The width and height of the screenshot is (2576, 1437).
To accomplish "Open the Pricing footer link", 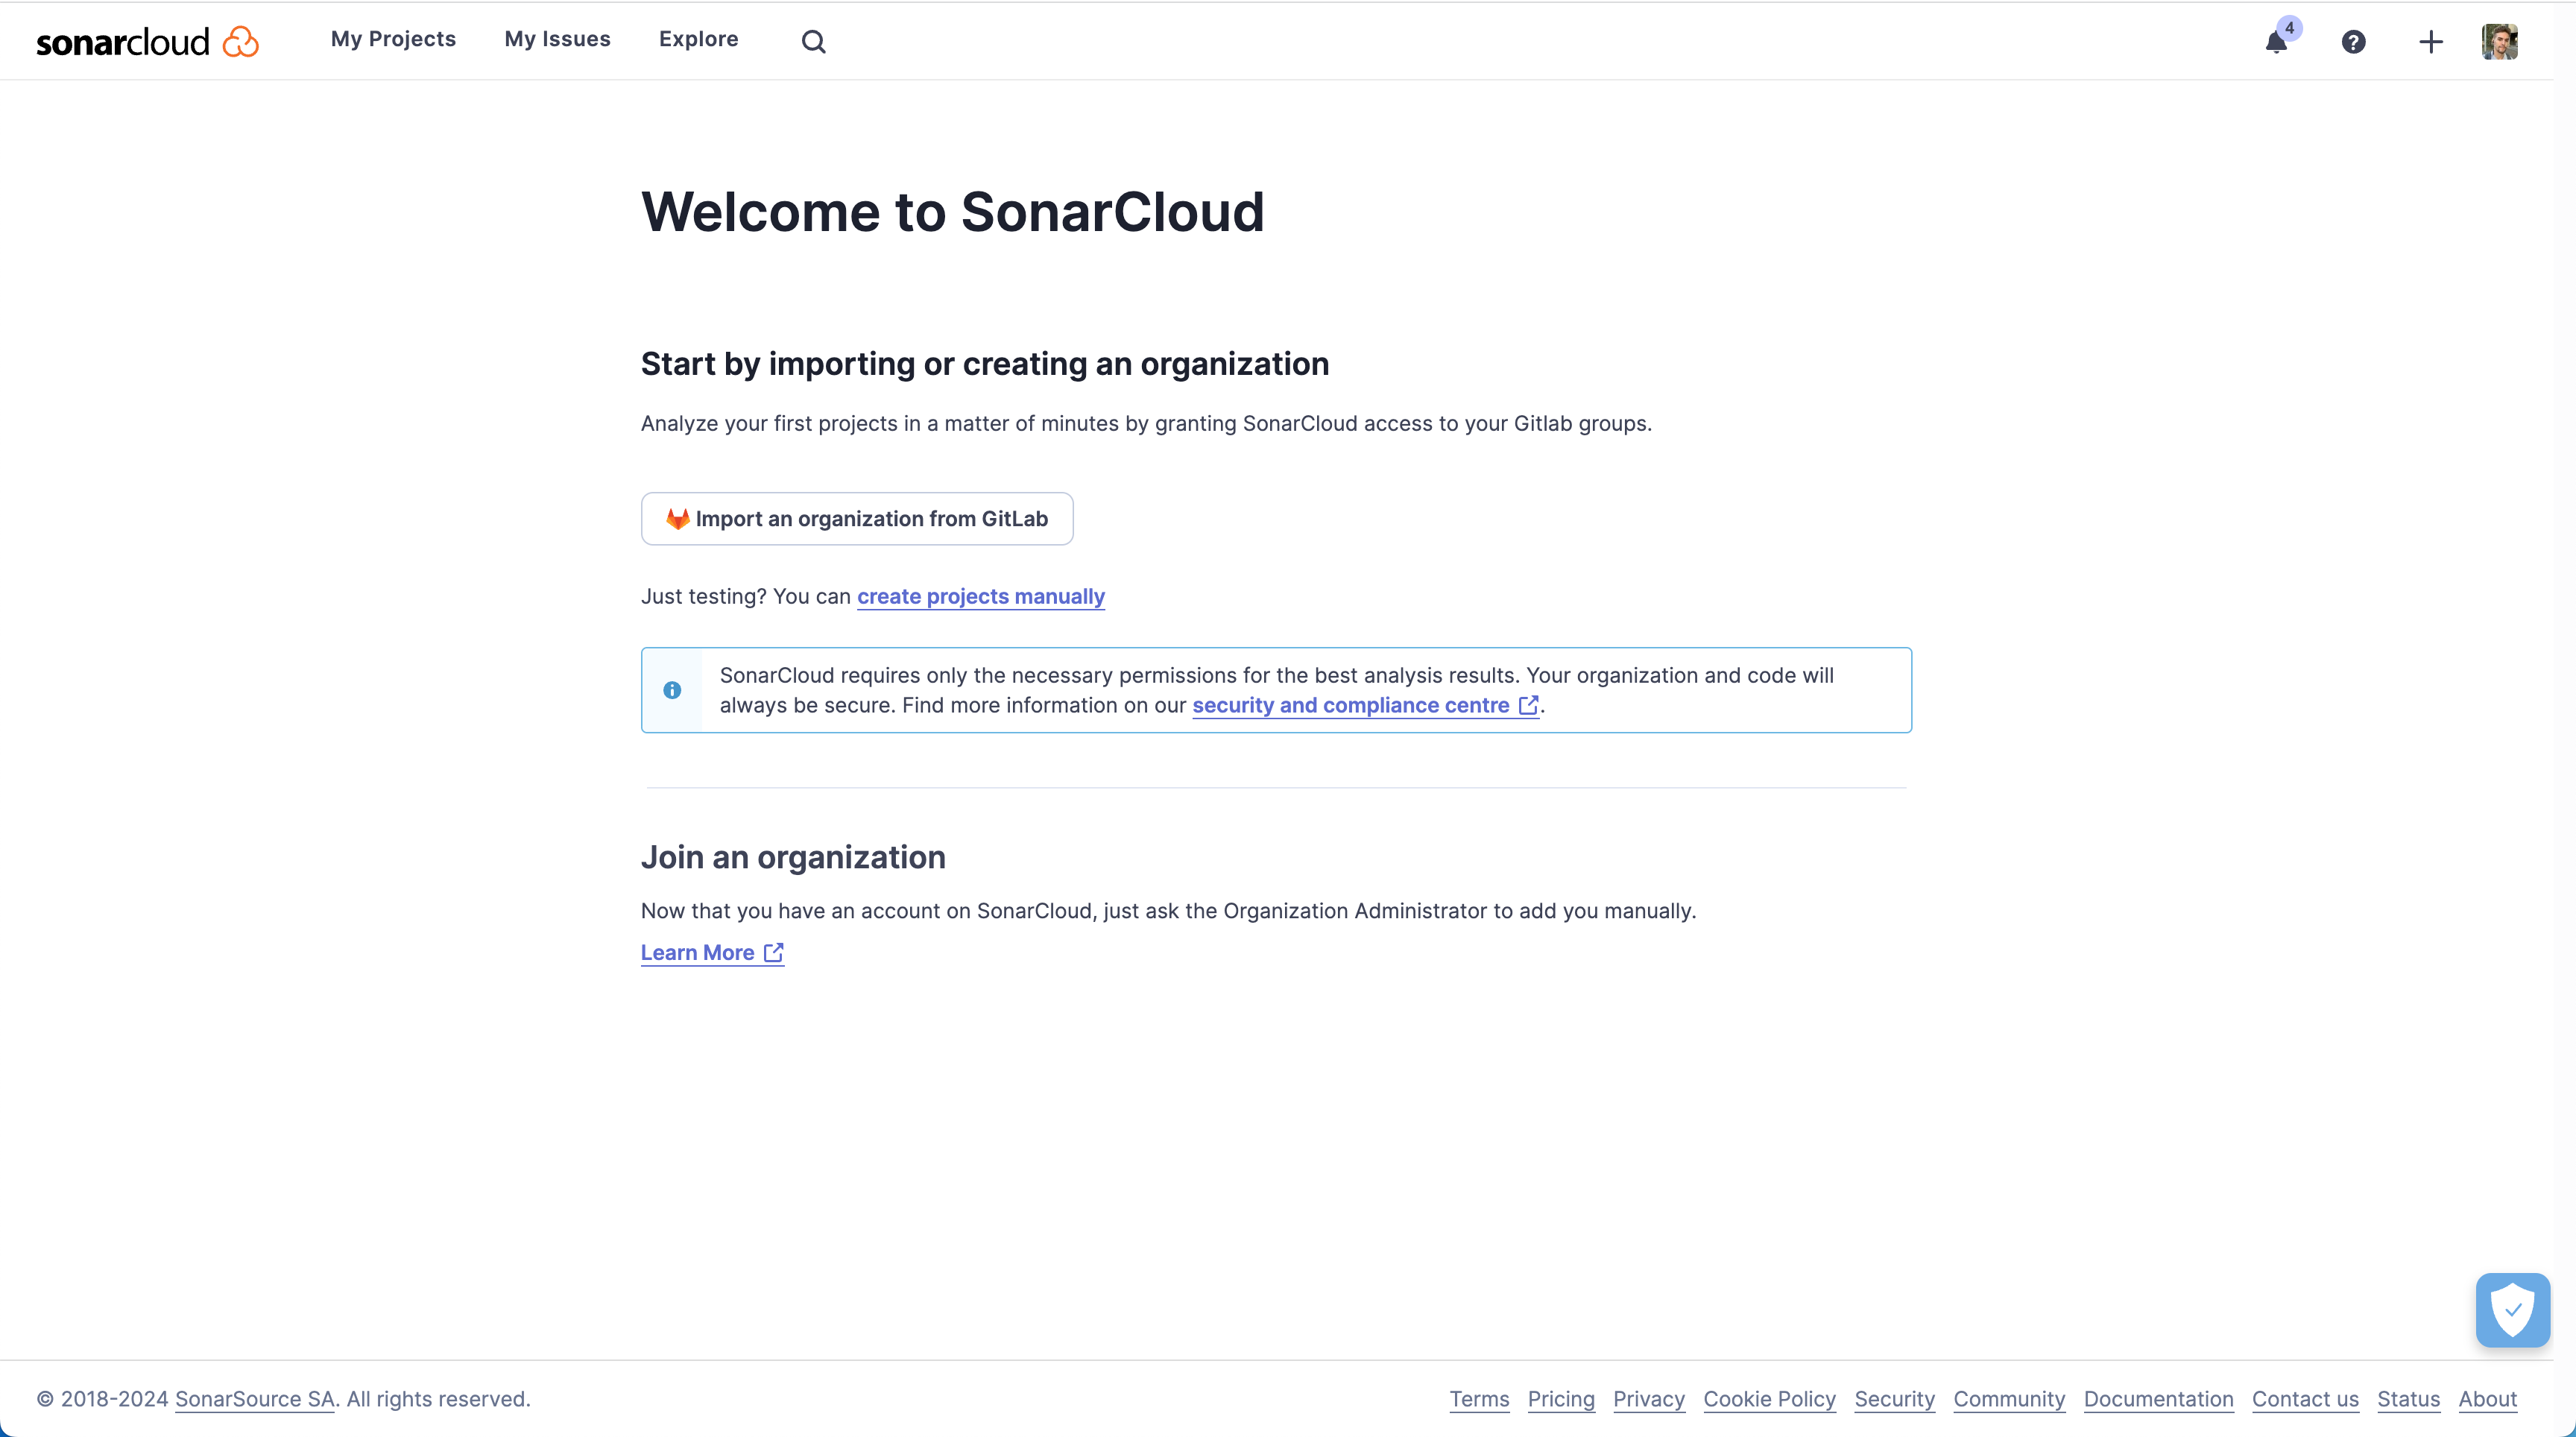I will pyautogui.click(x=1560, y=1399).
